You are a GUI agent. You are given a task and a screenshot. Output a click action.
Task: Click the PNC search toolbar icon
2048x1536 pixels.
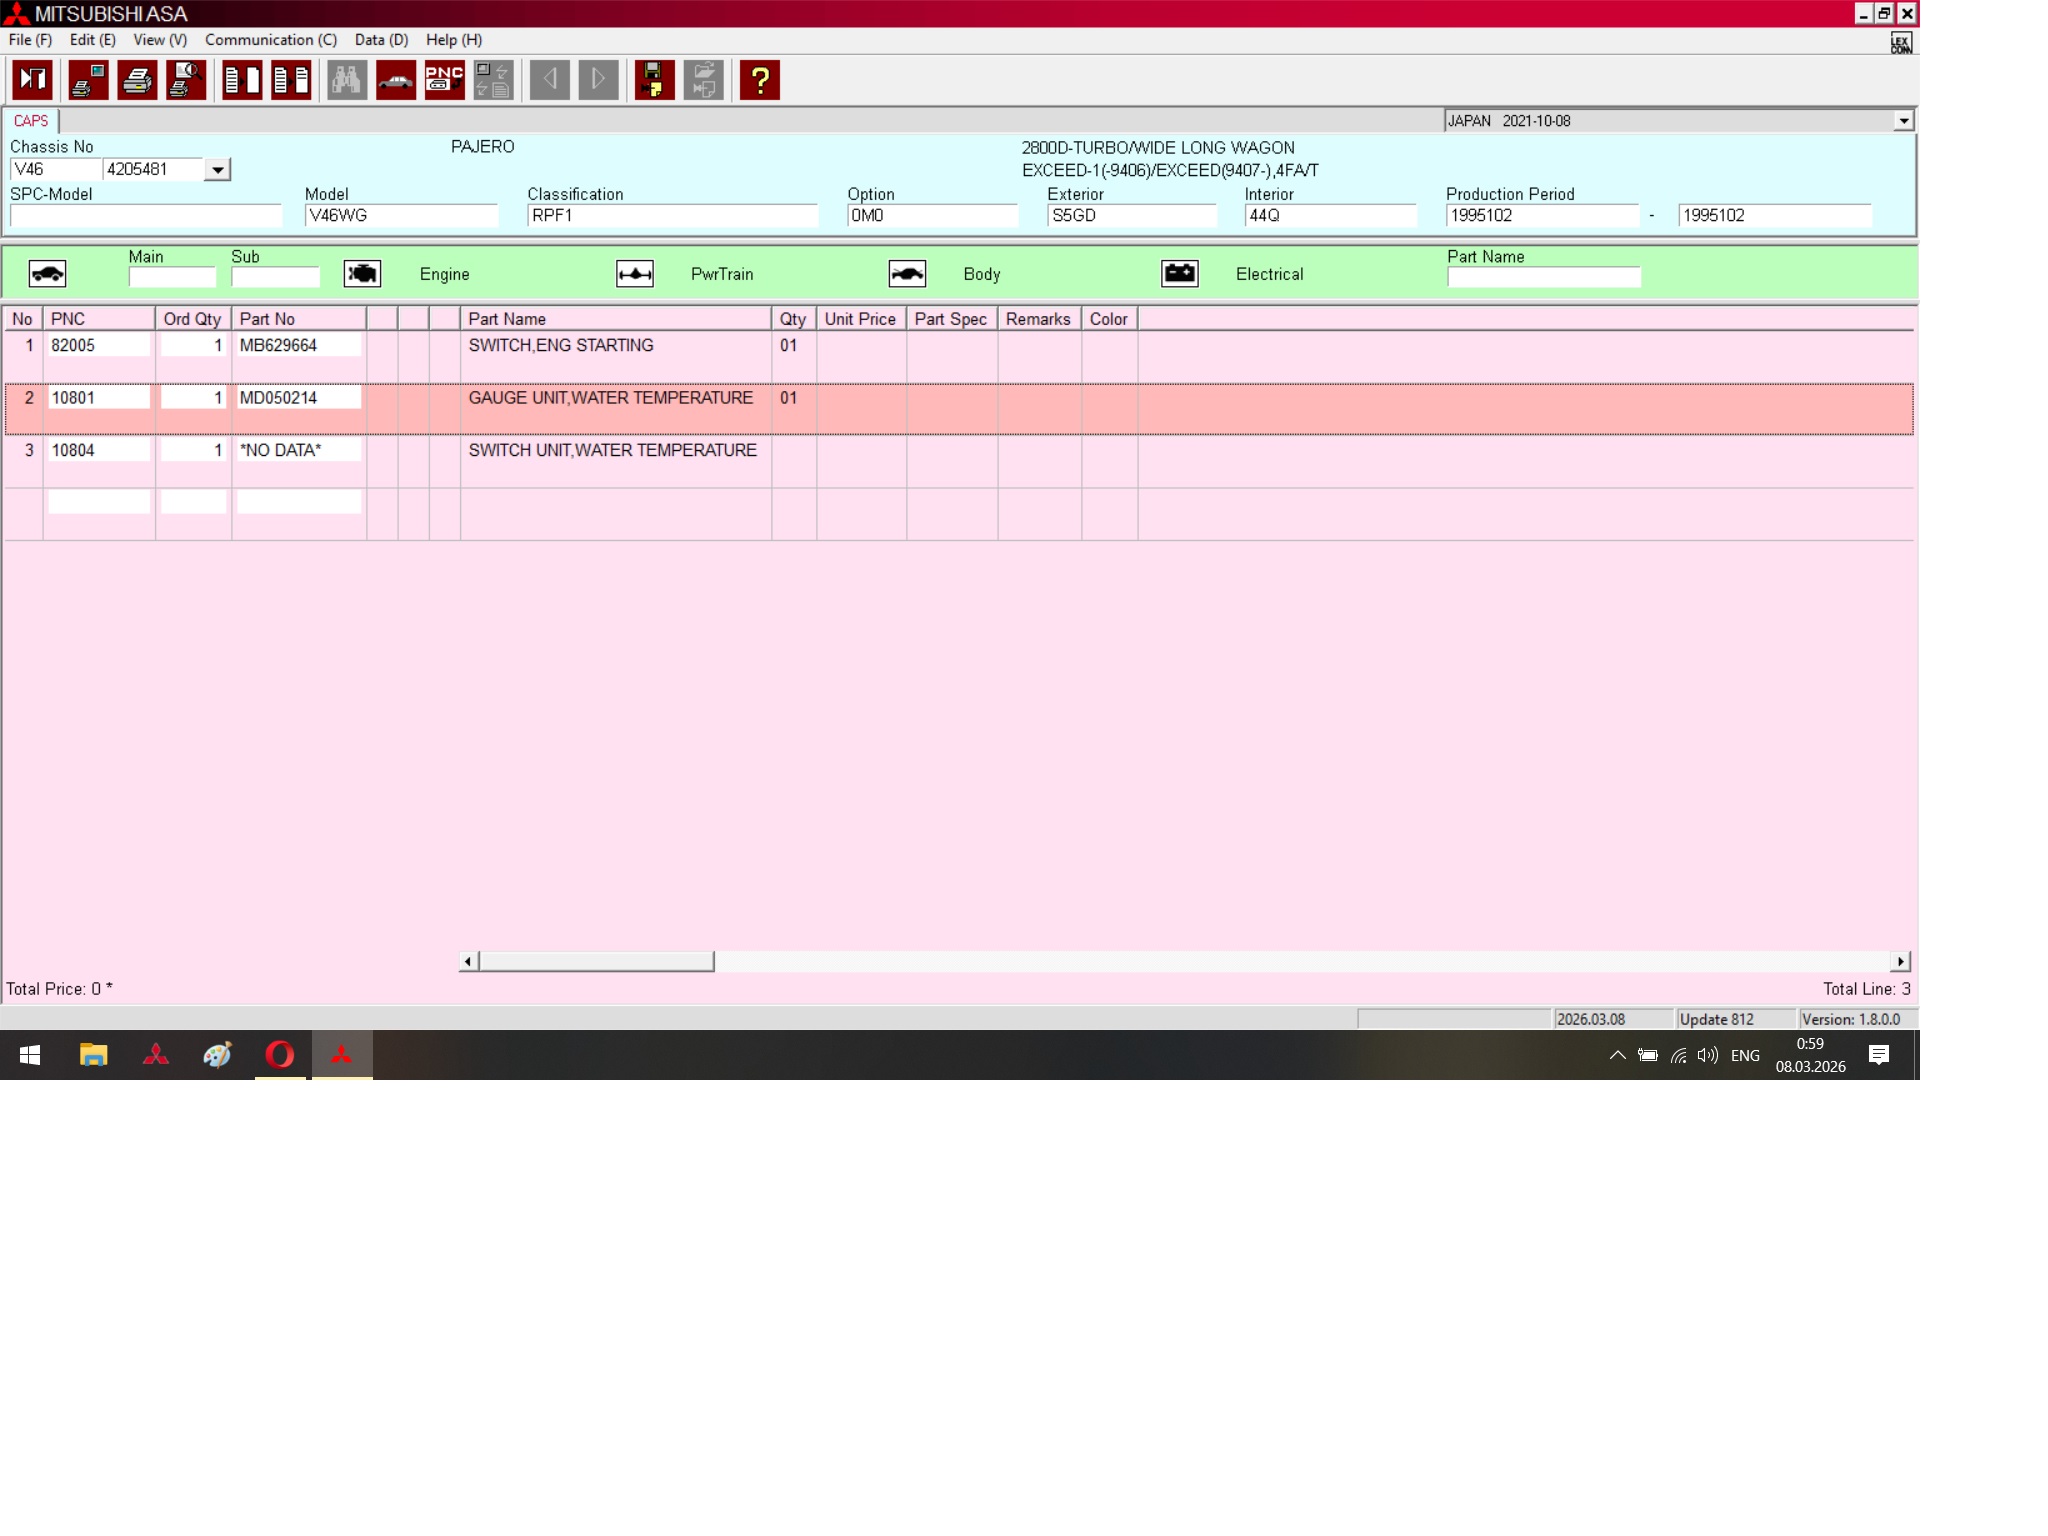(x=444, y=80)
